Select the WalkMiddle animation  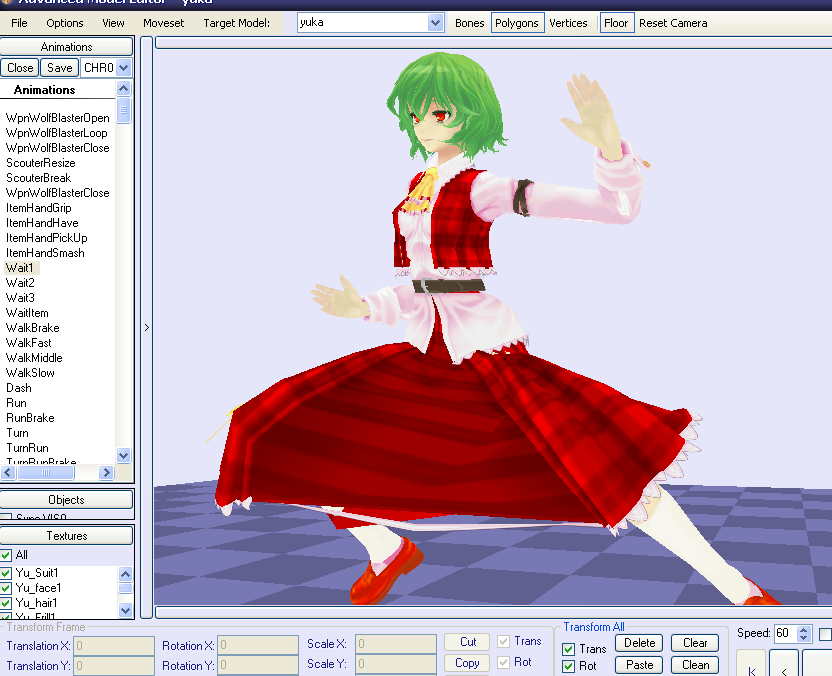tap(34, 358)
